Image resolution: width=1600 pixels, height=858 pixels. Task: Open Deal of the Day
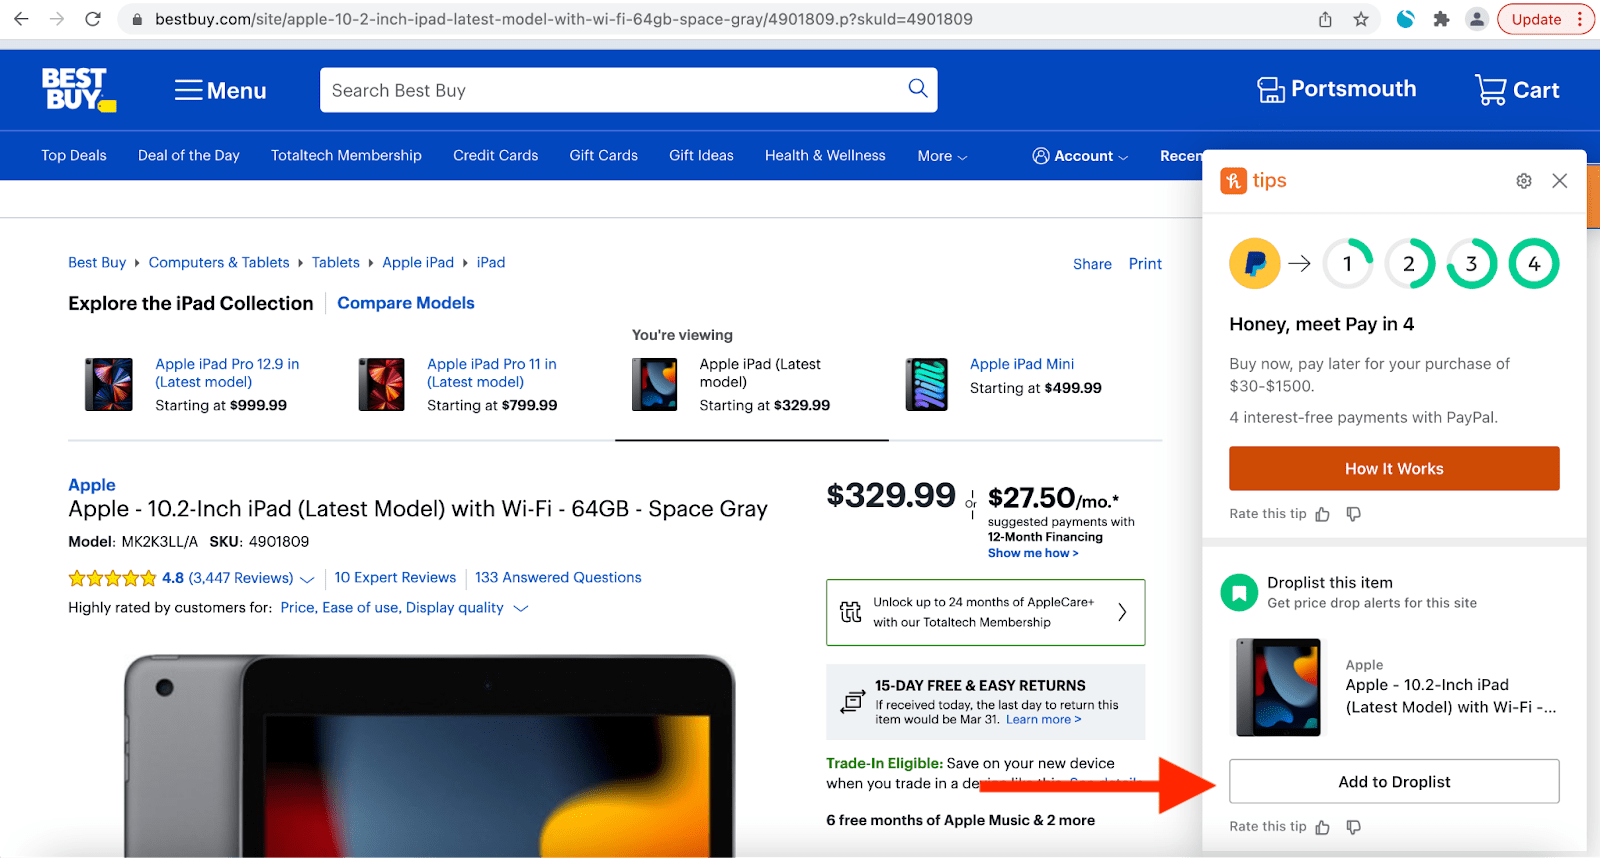click(189, 155)
